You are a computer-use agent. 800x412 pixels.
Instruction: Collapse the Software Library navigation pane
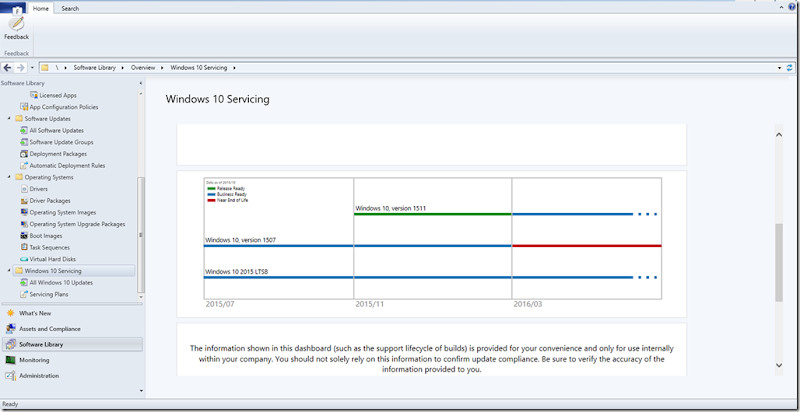(x=141, y=83)
